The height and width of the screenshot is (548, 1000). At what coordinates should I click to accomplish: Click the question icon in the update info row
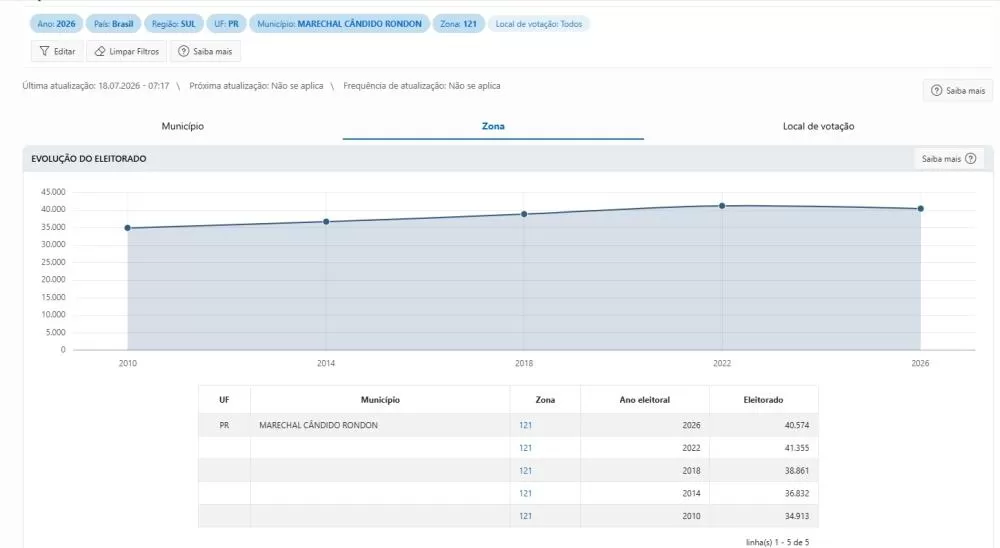click(936, 91)
